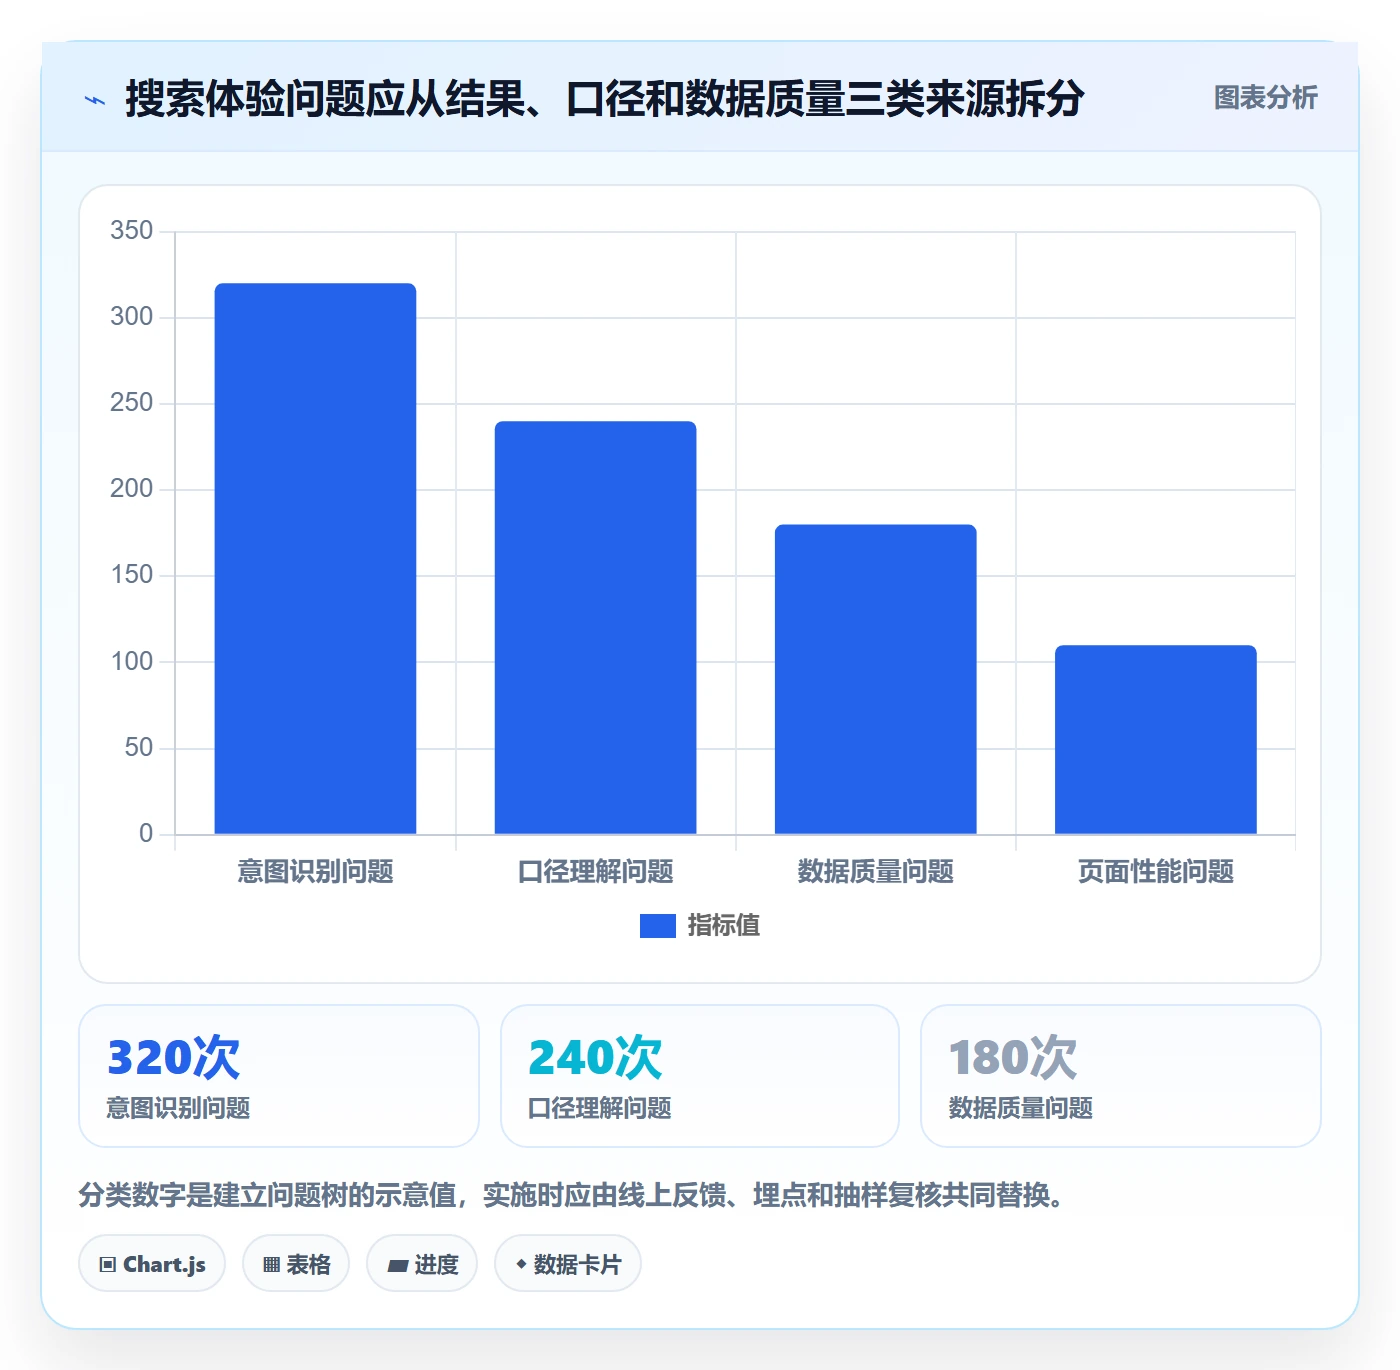Viewport: 1400px width, 1370px height.
Task: Click the 250 y-axis value
Action: click(131, 403)
